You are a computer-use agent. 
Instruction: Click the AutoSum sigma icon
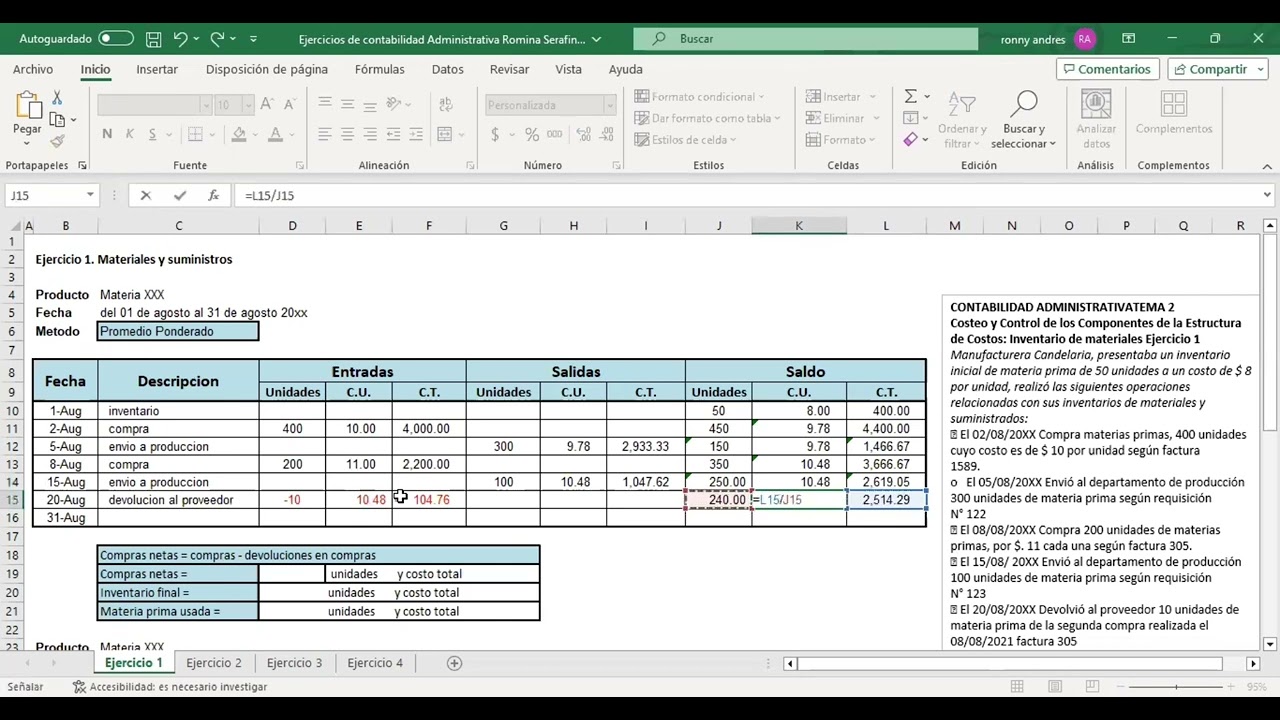click(911, 96)
